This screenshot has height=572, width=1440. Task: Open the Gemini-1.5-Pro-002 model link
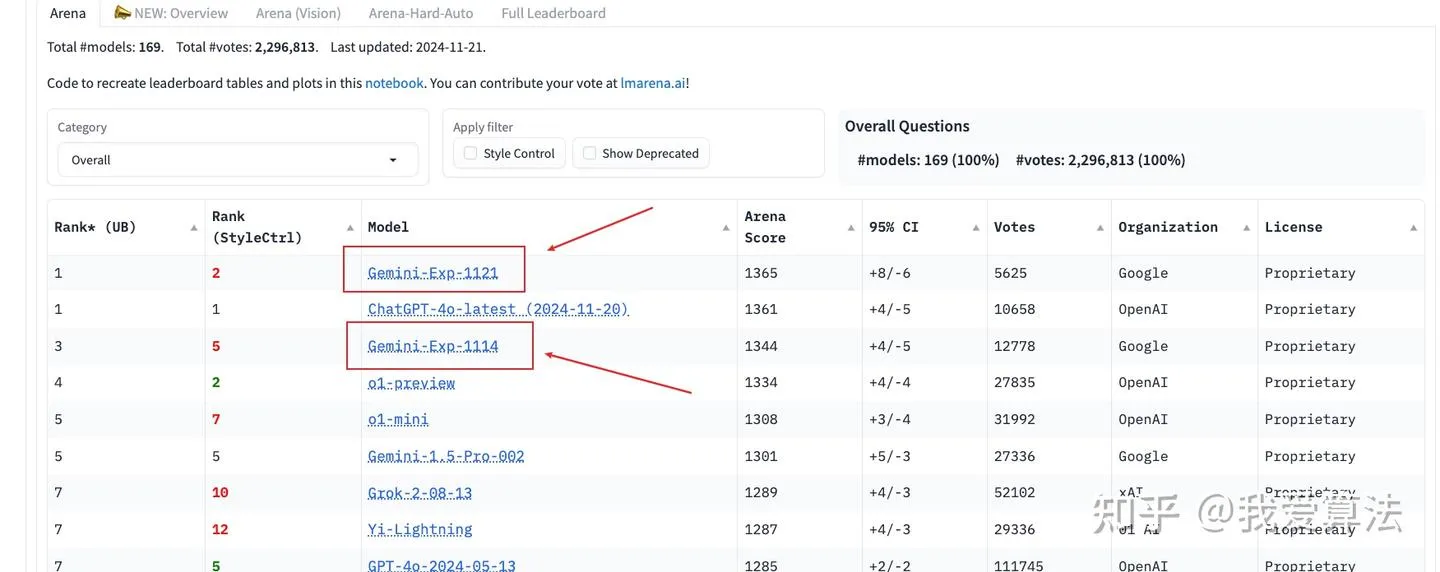click(x=446, y=456)
